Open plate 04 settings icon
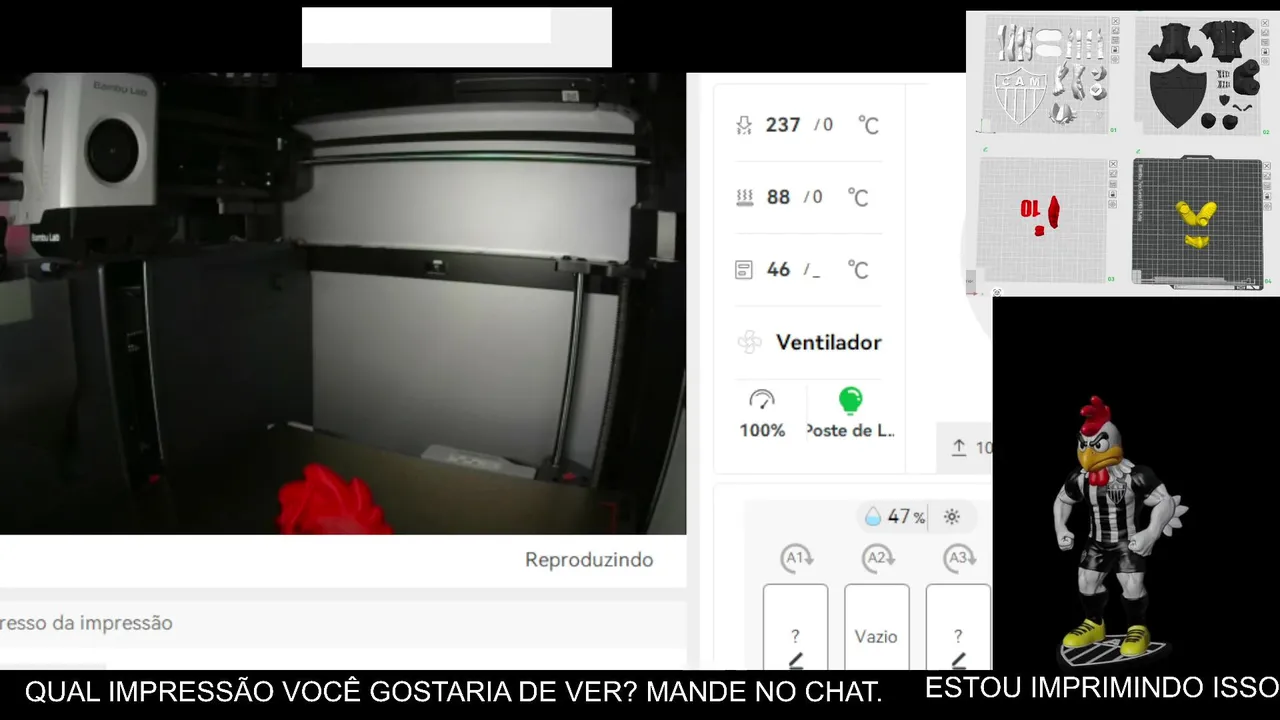The image size is (1280, 720). click(1267, 206)
